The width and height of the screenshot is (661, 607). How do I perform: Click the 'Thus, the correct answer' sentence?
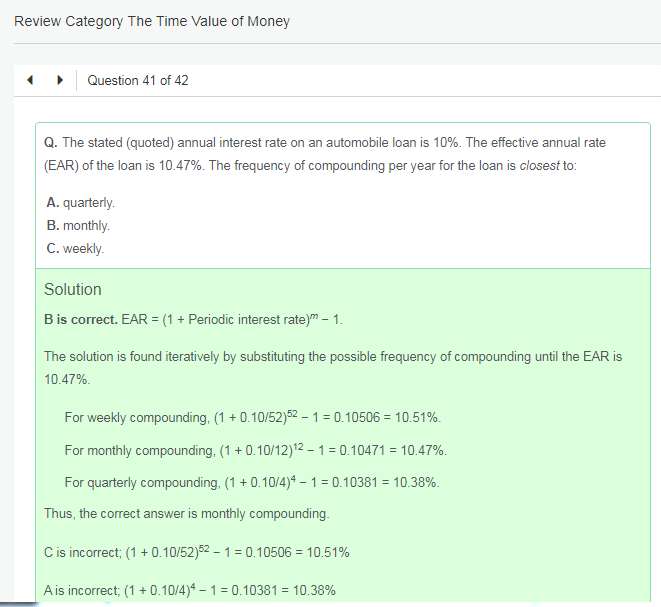click(186, 513)
